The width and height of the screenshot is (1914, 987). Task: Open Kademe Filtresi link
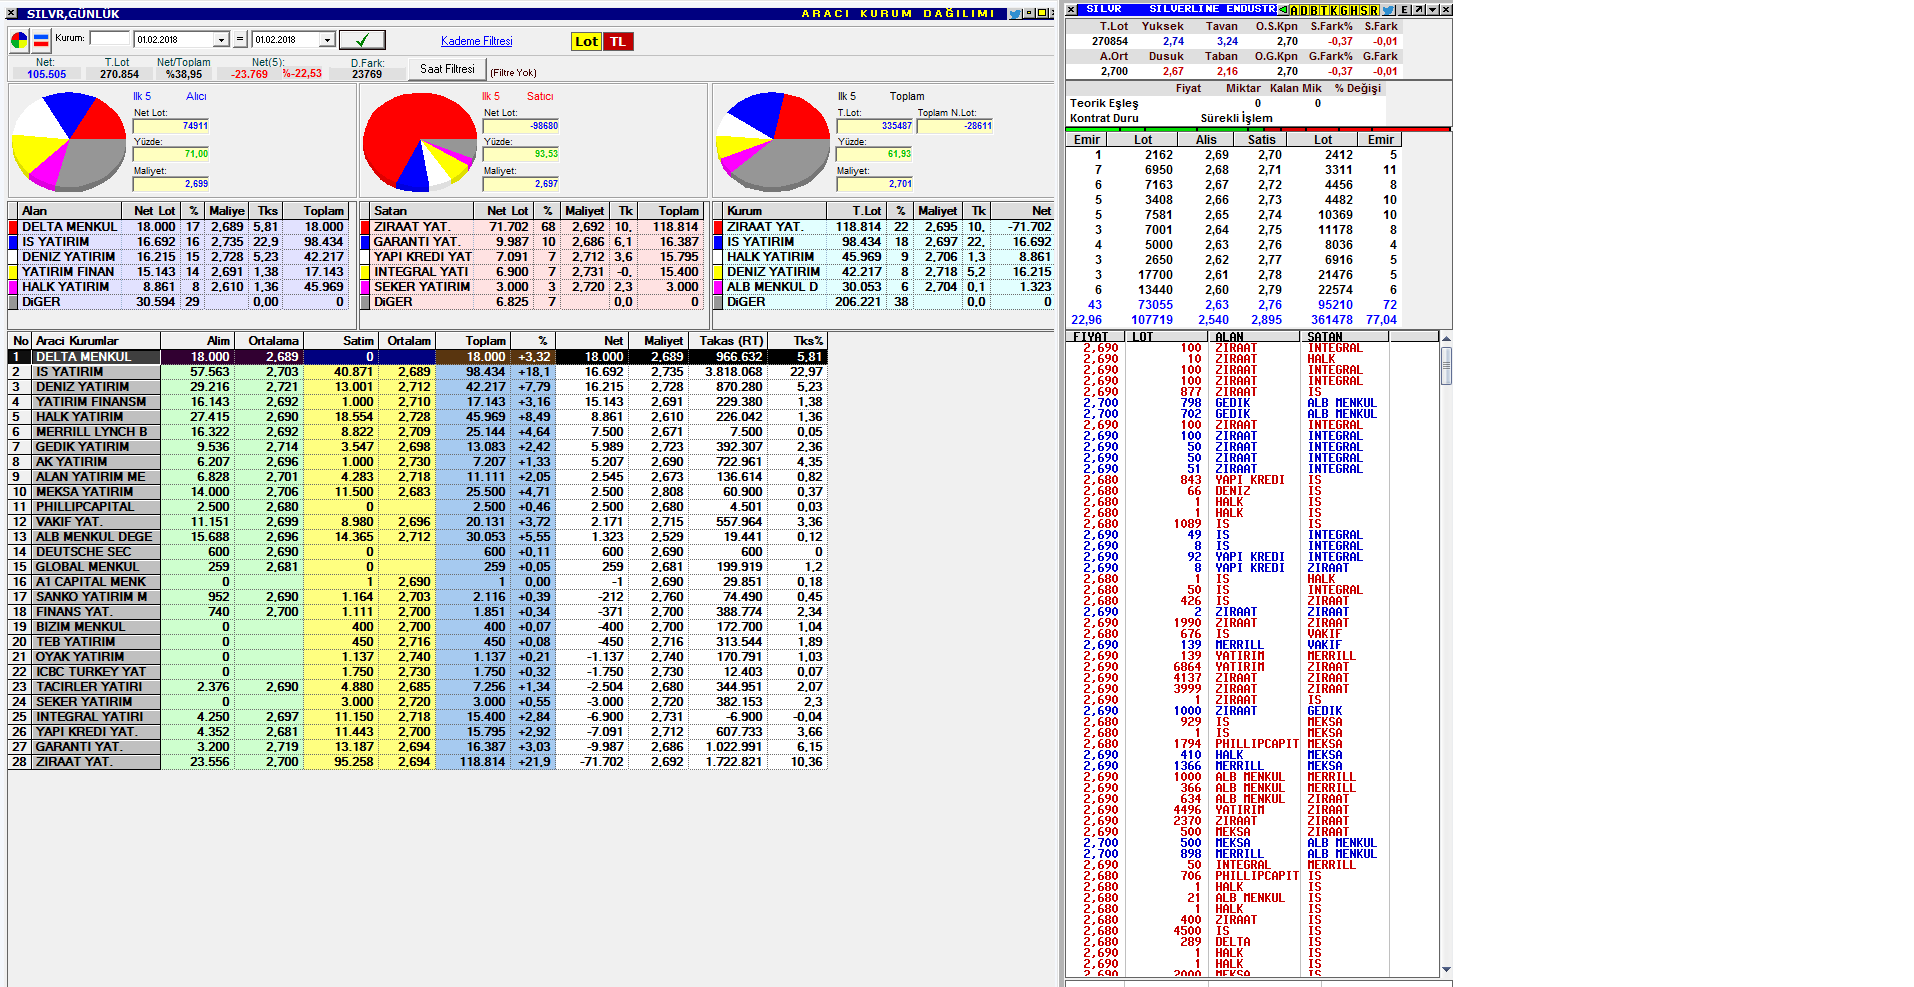click(476, 41)
